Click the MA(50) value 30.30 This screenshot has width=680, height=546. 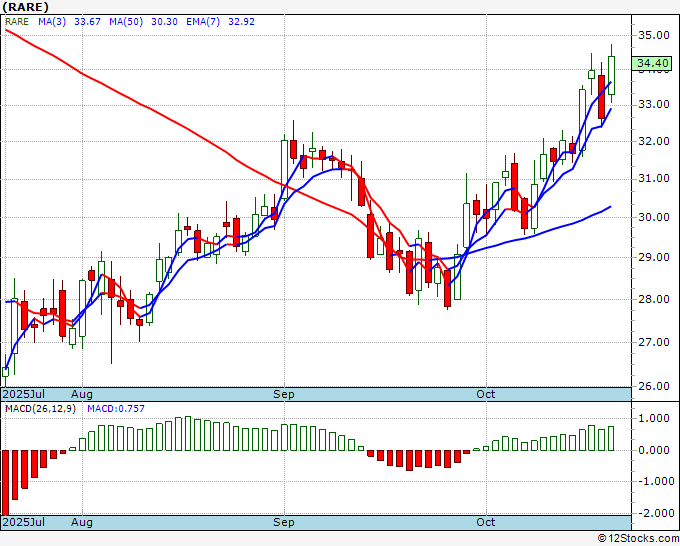(164, 22)
